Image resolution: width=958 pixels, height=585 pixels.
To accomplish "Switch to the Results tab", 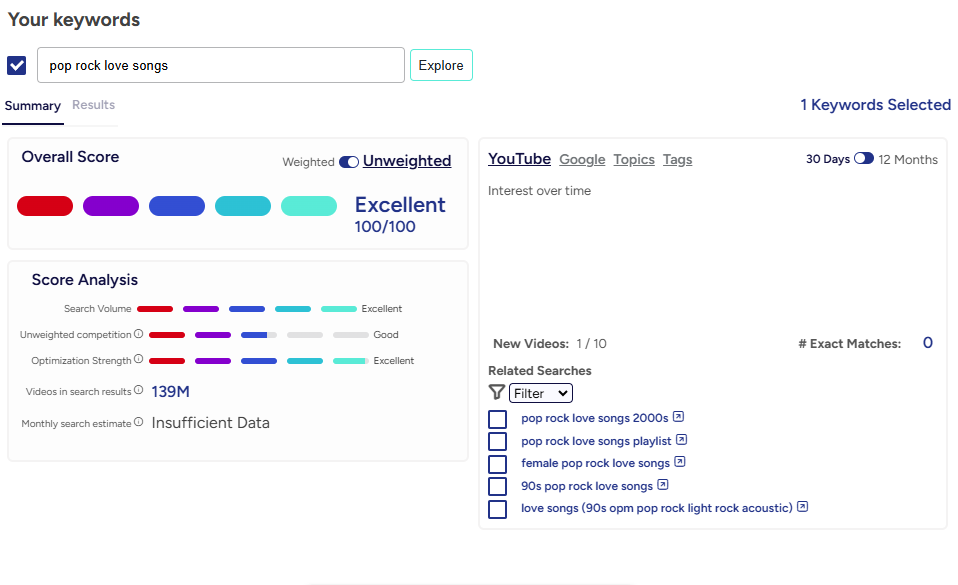I will (x=93, y=105).
